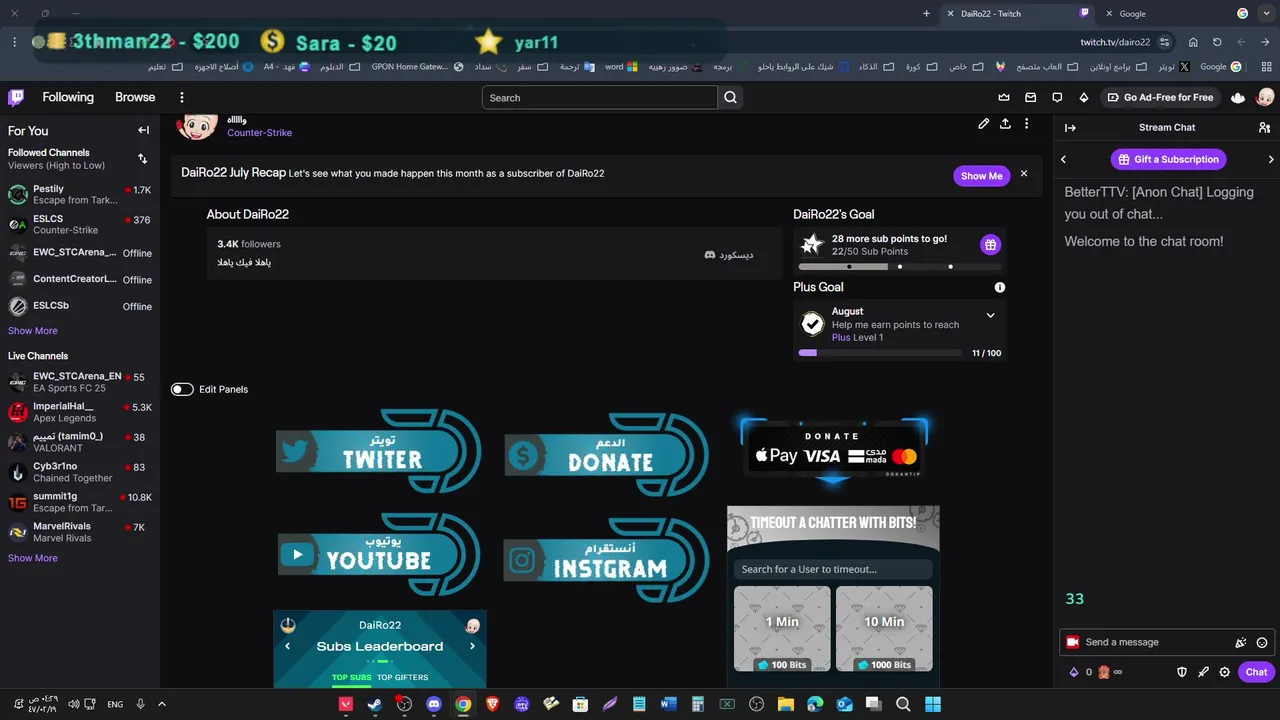
Task: Expand Show More under followed channels
Action: coord(33,331)
